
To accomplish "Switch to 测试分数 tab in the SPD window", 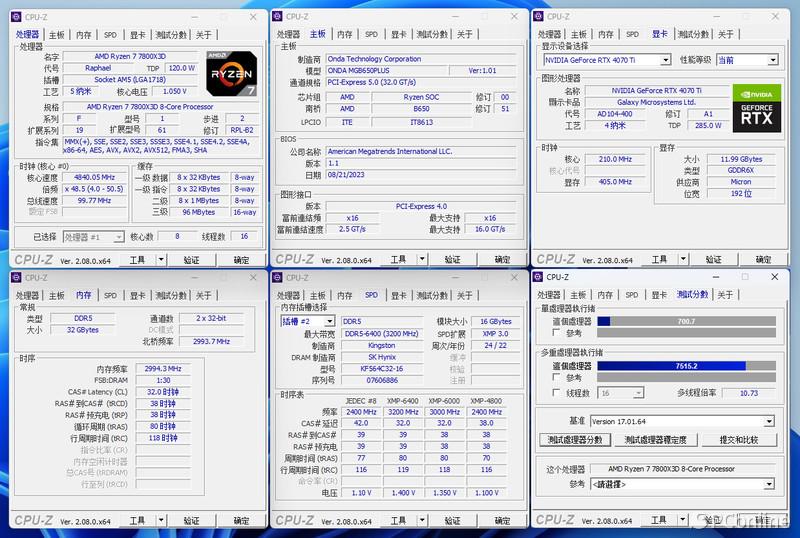I will (x=432, y=296).
